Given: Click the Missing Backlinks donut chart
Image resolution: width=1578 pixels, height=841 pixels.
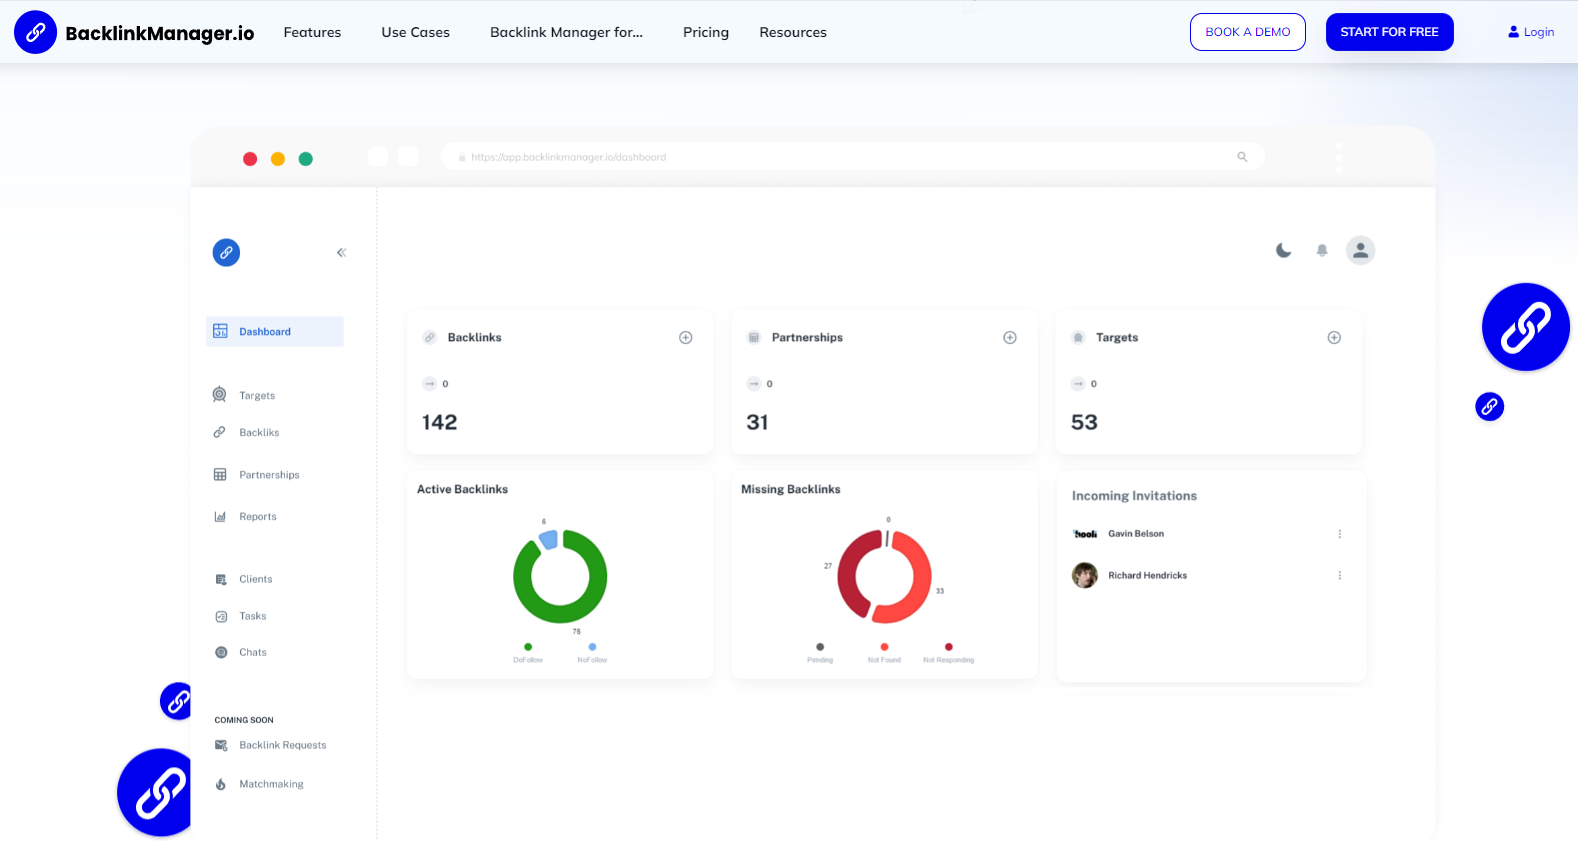Looking at the screenshot, I should pos(885,577).
